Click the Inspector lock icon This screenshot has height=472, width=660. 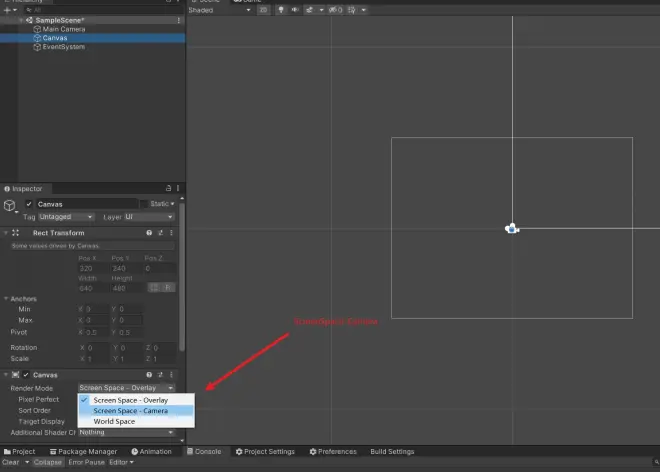(168, 188)
